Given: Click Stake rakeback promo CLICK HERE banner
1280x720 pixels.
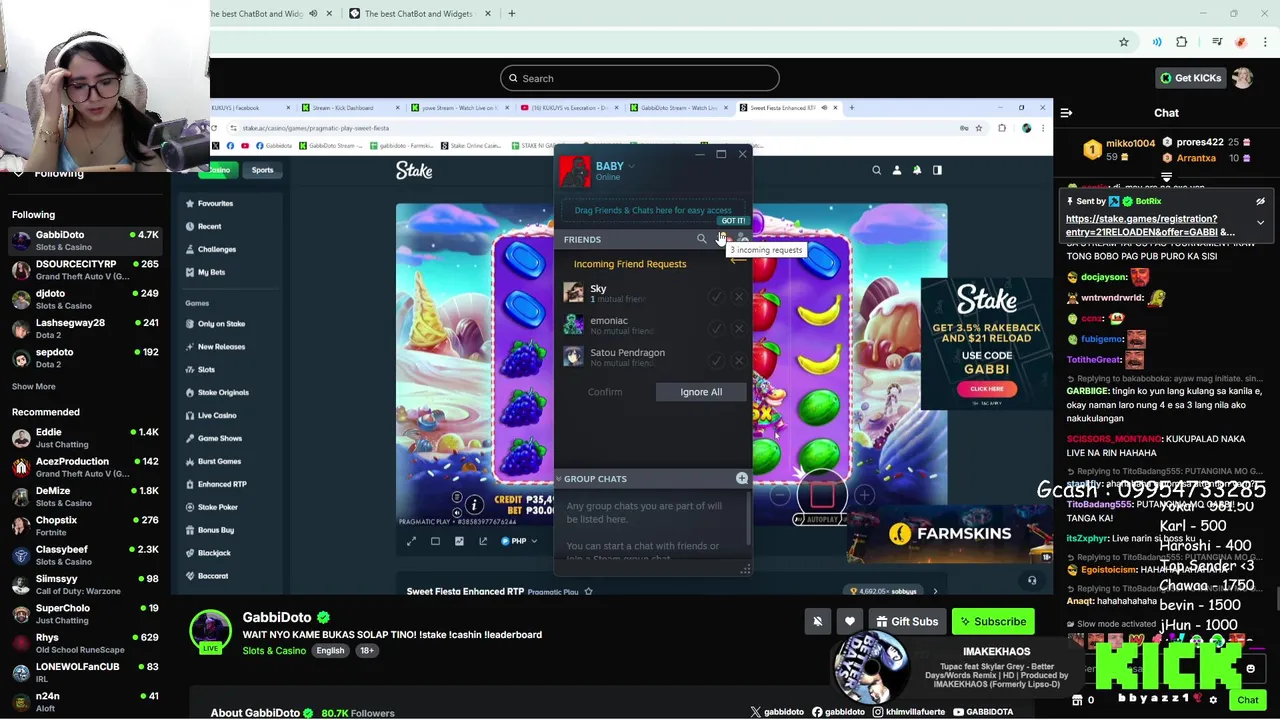Looking at the screenshot, I should tap(986, 389).
